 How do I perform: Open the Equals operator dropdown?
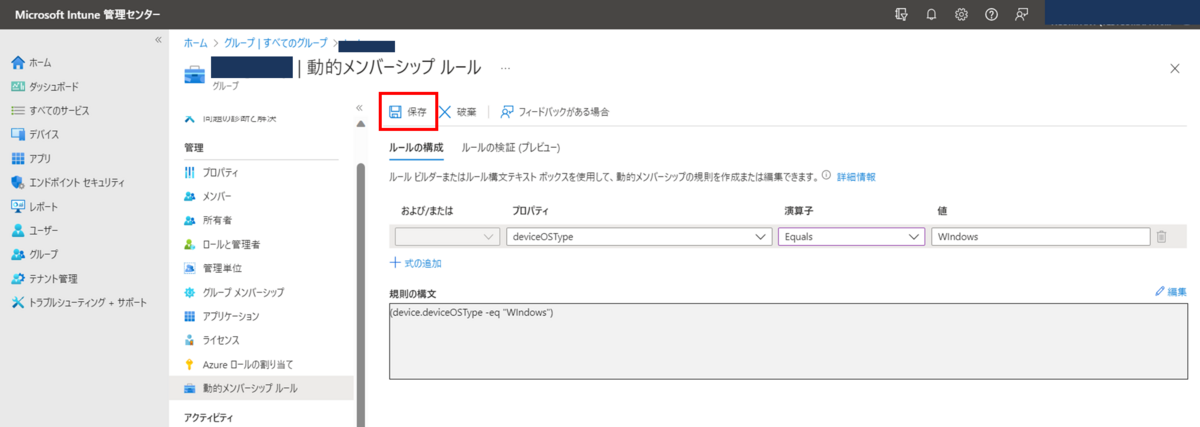(x=851, y=237)
